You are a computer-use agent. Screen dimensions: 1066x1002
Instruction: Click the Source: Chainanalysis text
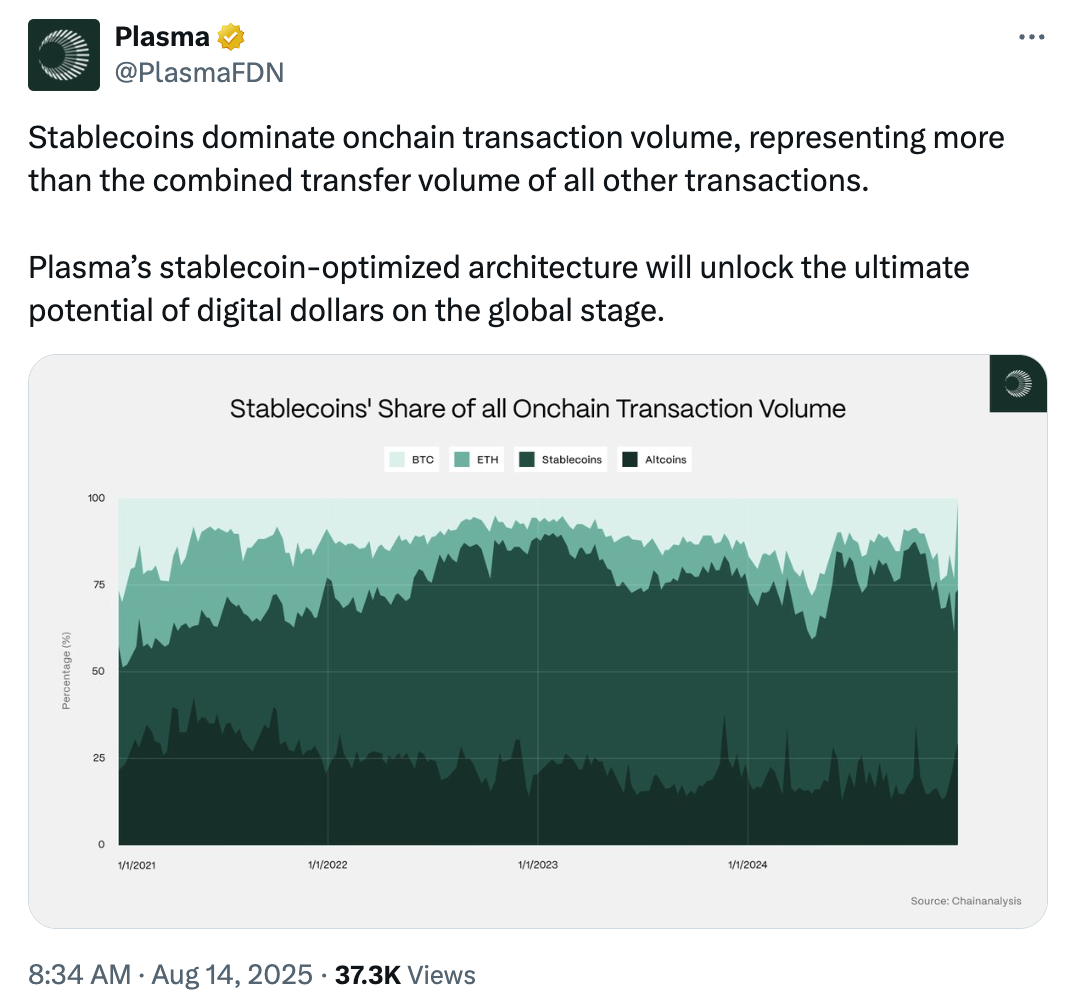click(x=965, y=901)
